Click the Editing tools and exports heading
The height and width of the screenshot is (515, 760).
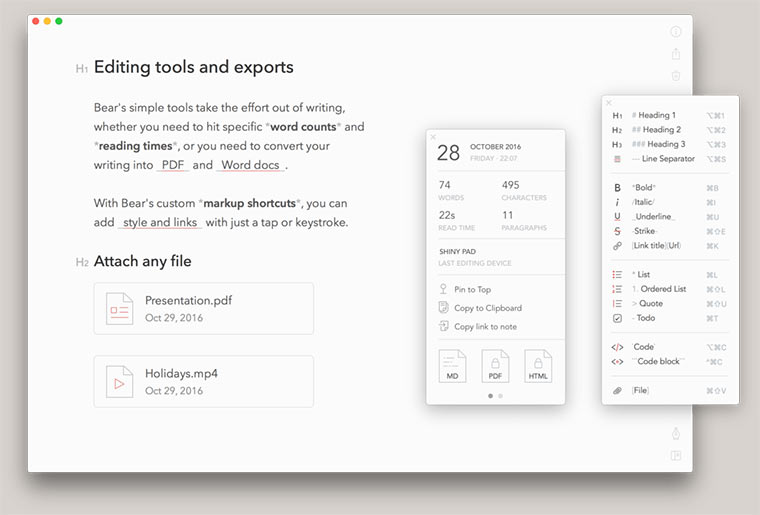point(193,67)
